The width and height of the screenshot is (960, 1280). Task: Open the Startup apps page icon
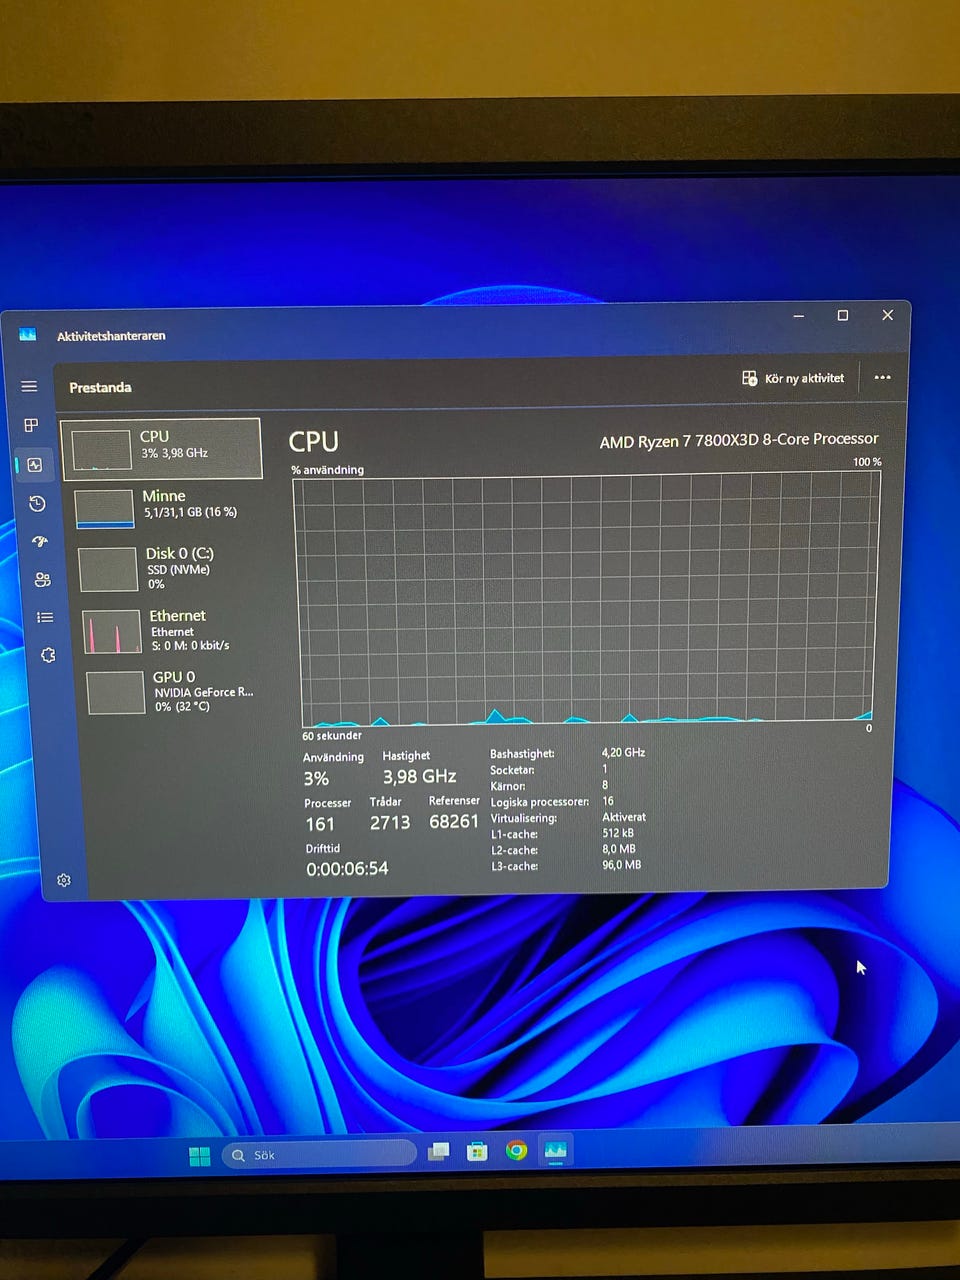tap(40, 541)
